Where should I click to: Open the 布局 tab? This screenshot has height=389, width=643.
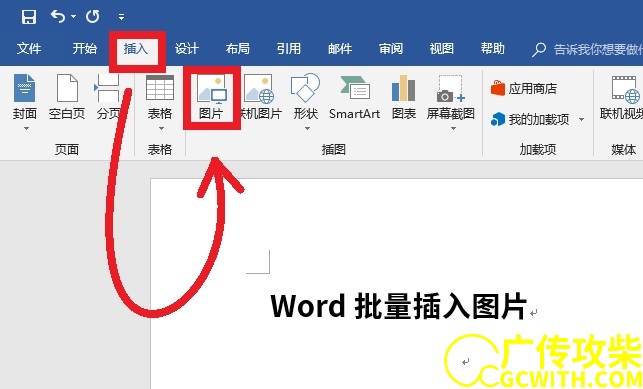tap(237, 48)
